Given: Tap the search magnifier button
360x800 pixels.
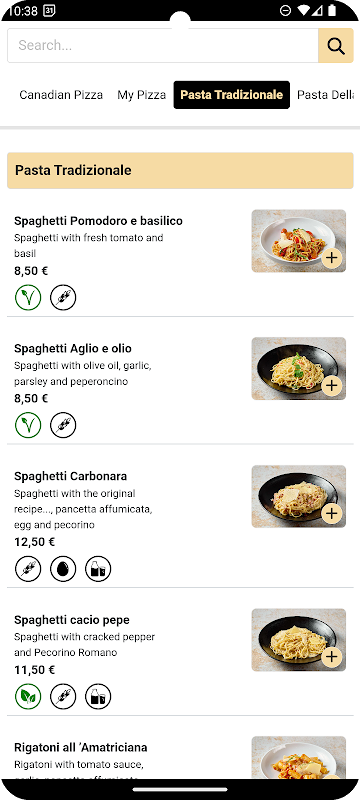Looking at the screenshot, I should pos(336,46).
